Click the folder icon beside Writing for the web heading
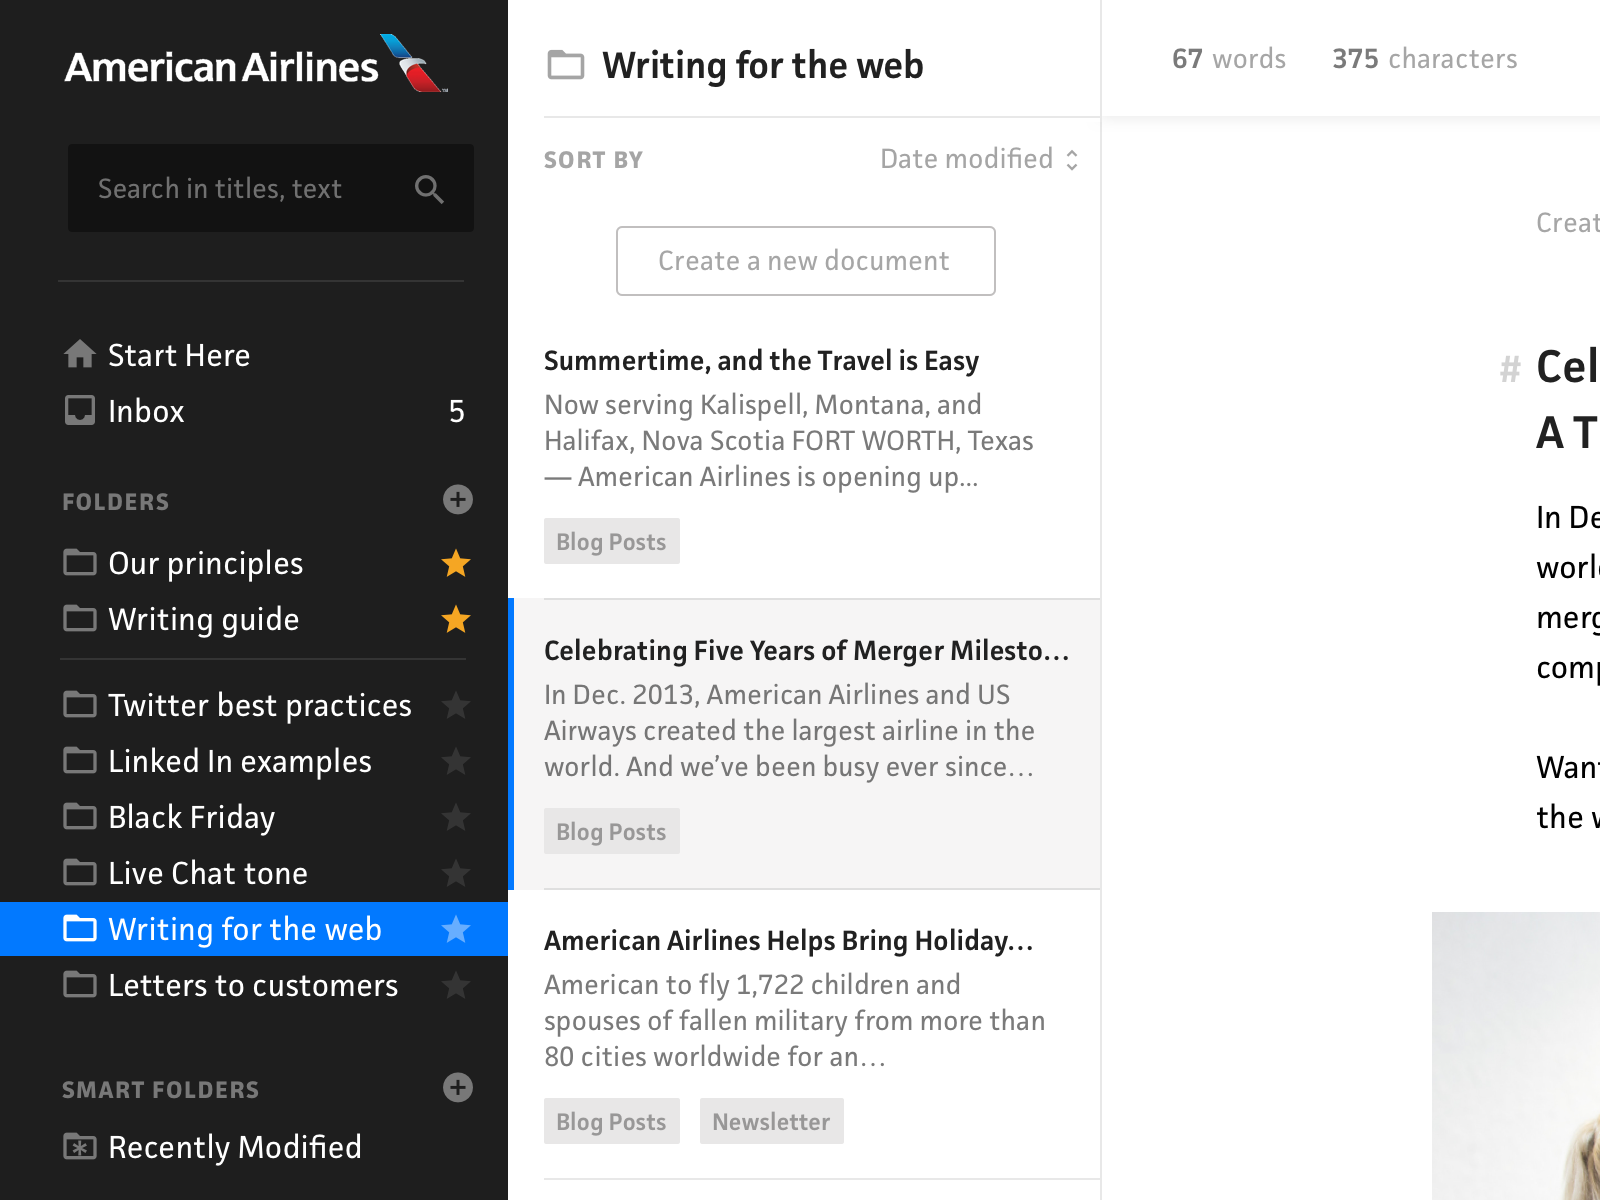 pyautogui.click(x=566, y=66)
